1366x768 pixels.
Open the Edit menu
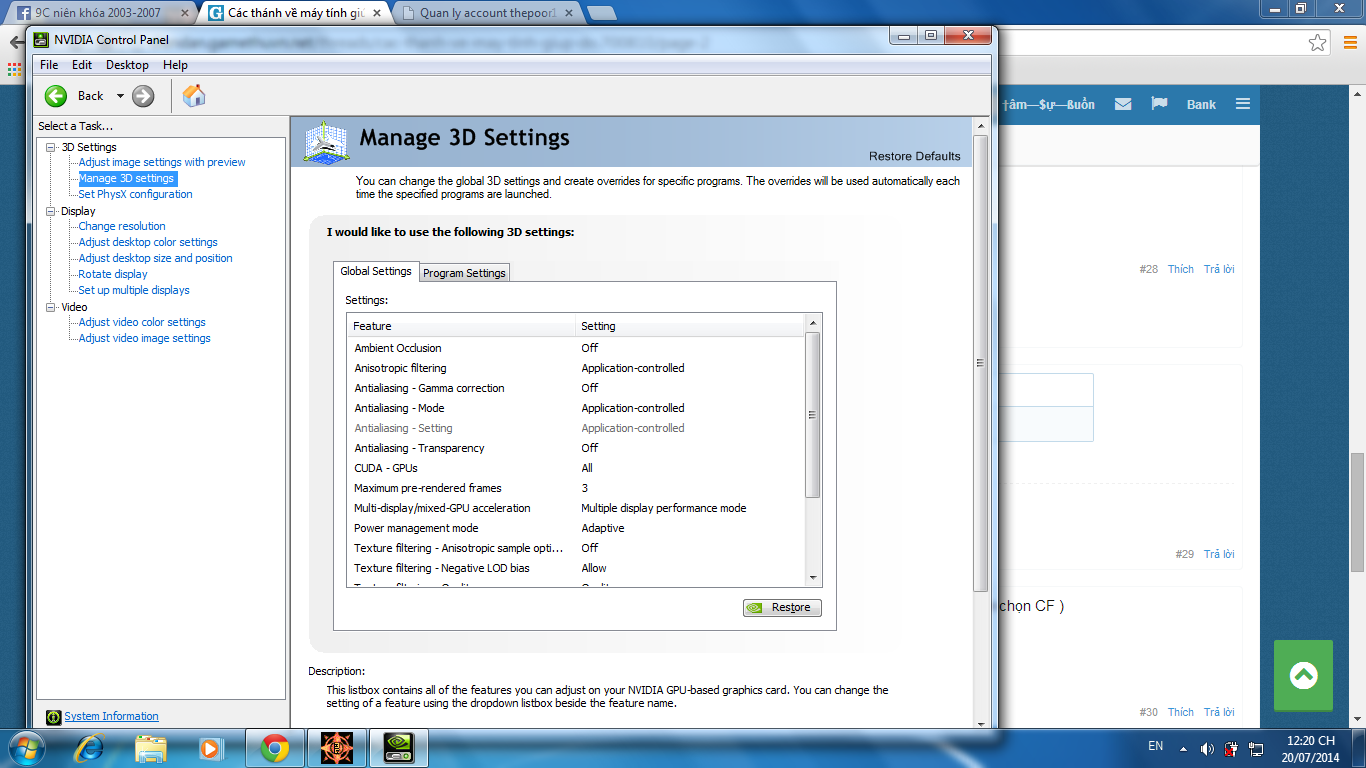[82, 65]
